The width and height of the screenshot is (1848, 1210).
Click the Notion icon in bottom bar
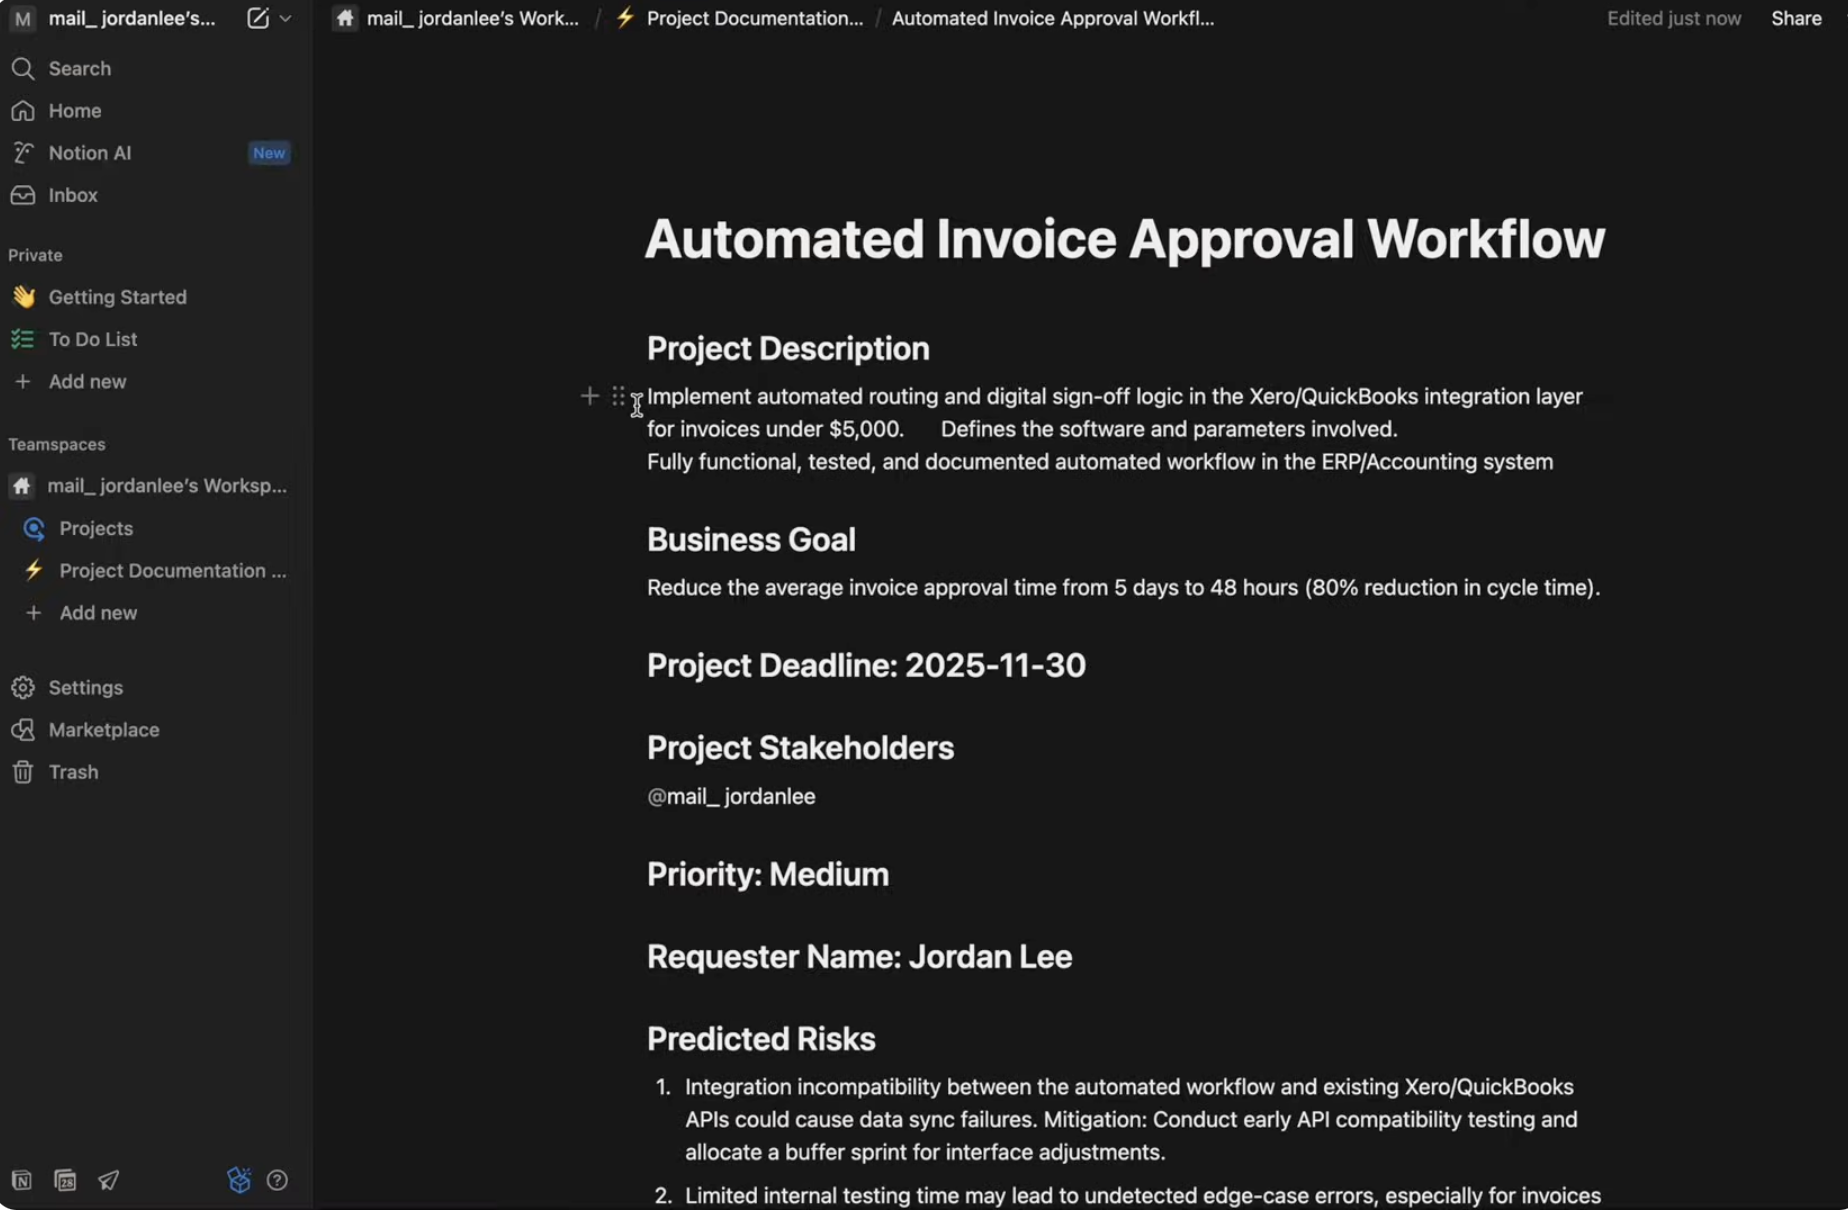click(22, 1180)
